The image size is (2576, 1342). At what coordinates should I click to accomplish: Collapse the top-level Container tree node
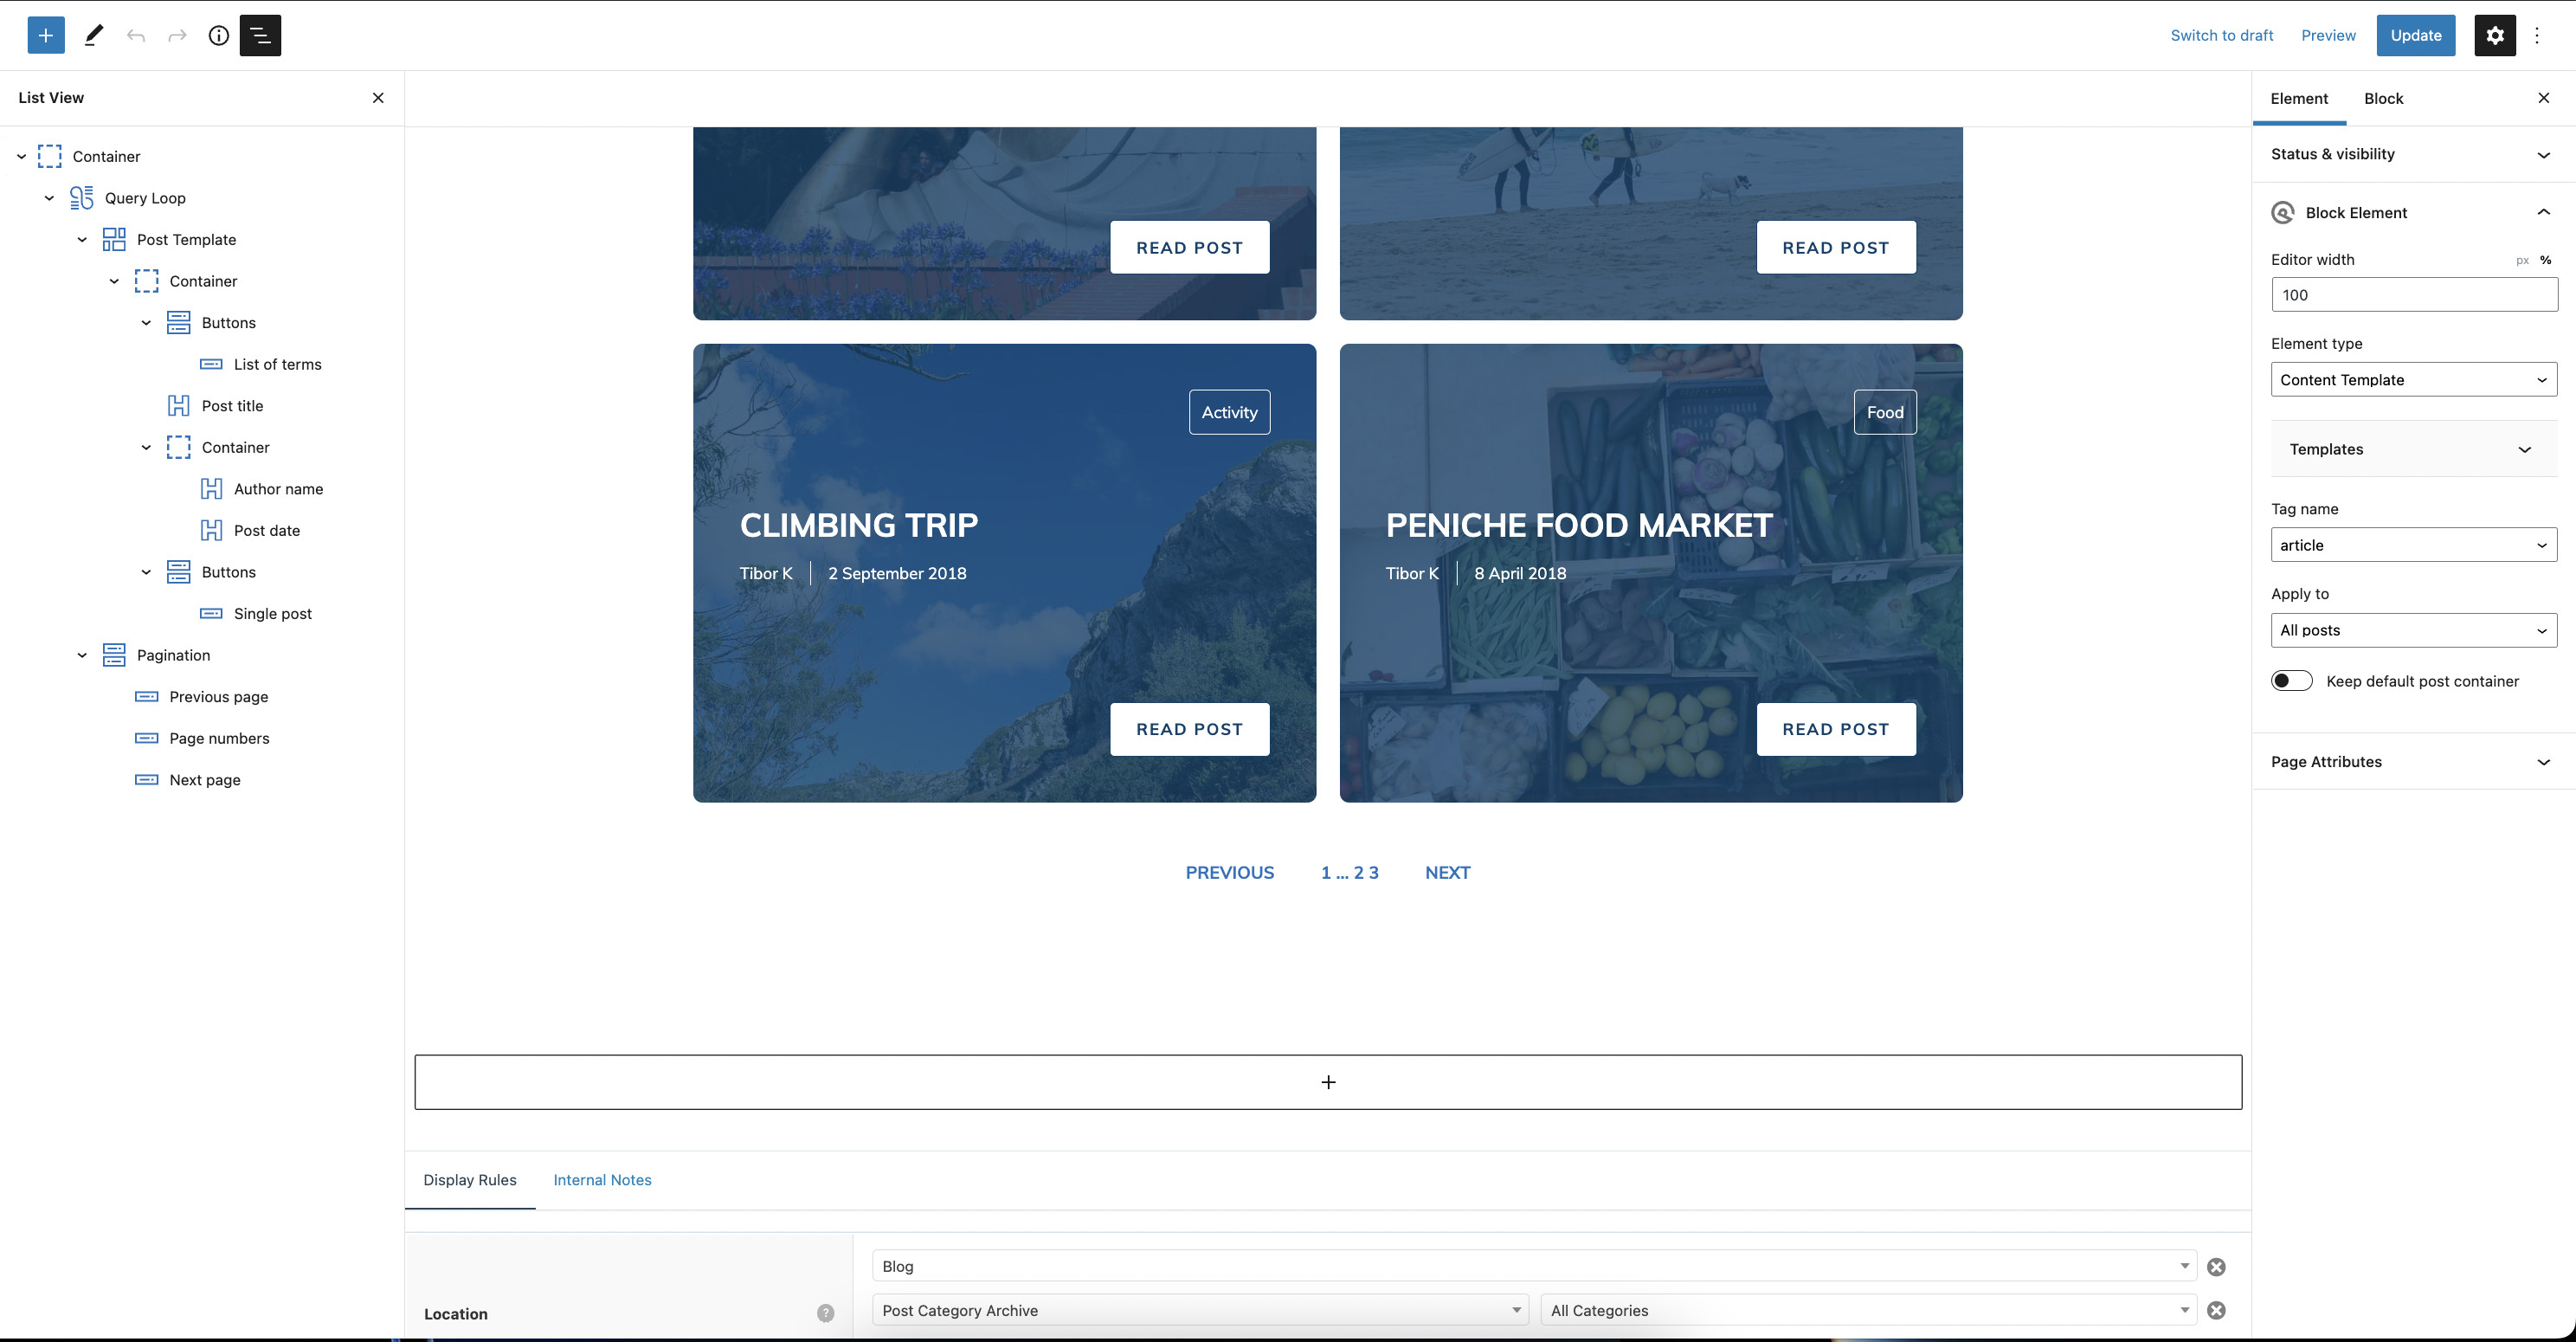(21, 157)
